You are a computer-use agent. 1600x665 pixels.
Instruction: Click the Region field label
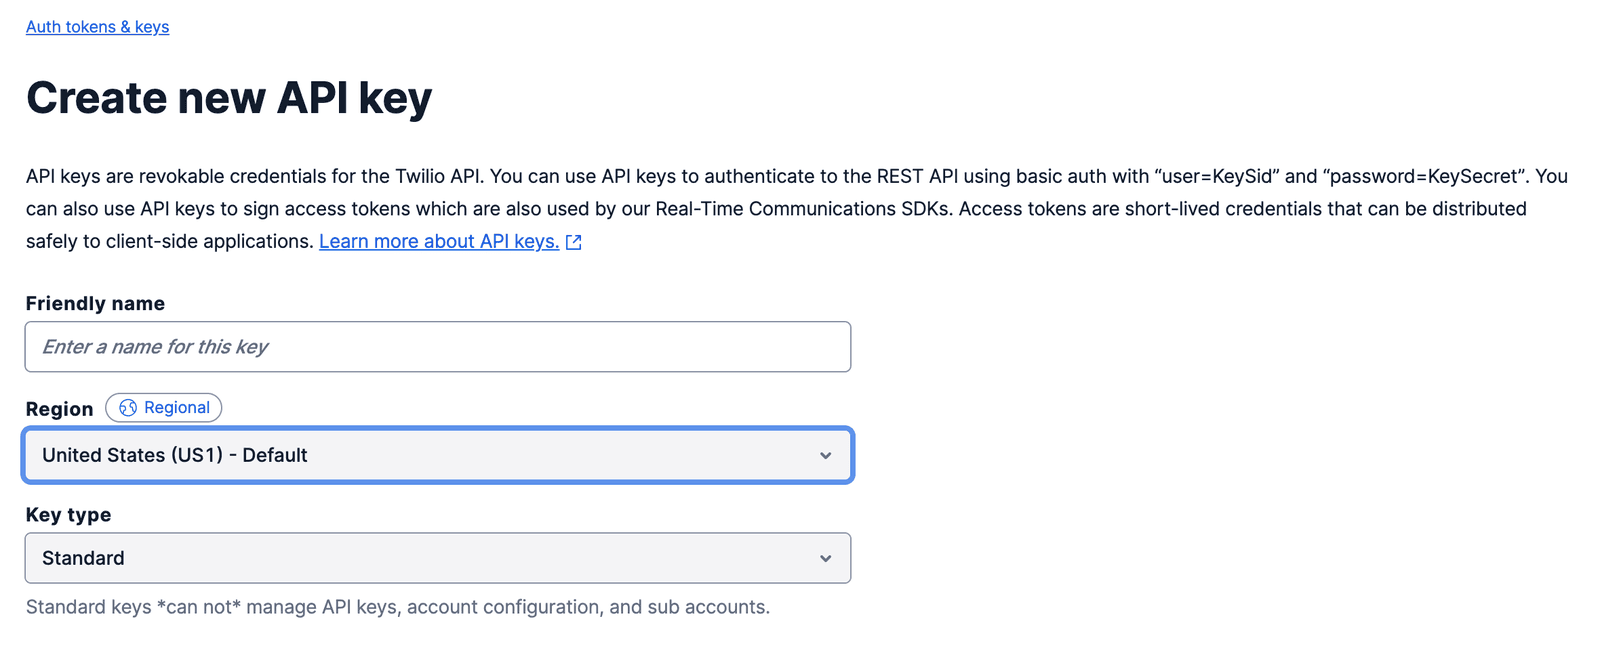point(59,409)
